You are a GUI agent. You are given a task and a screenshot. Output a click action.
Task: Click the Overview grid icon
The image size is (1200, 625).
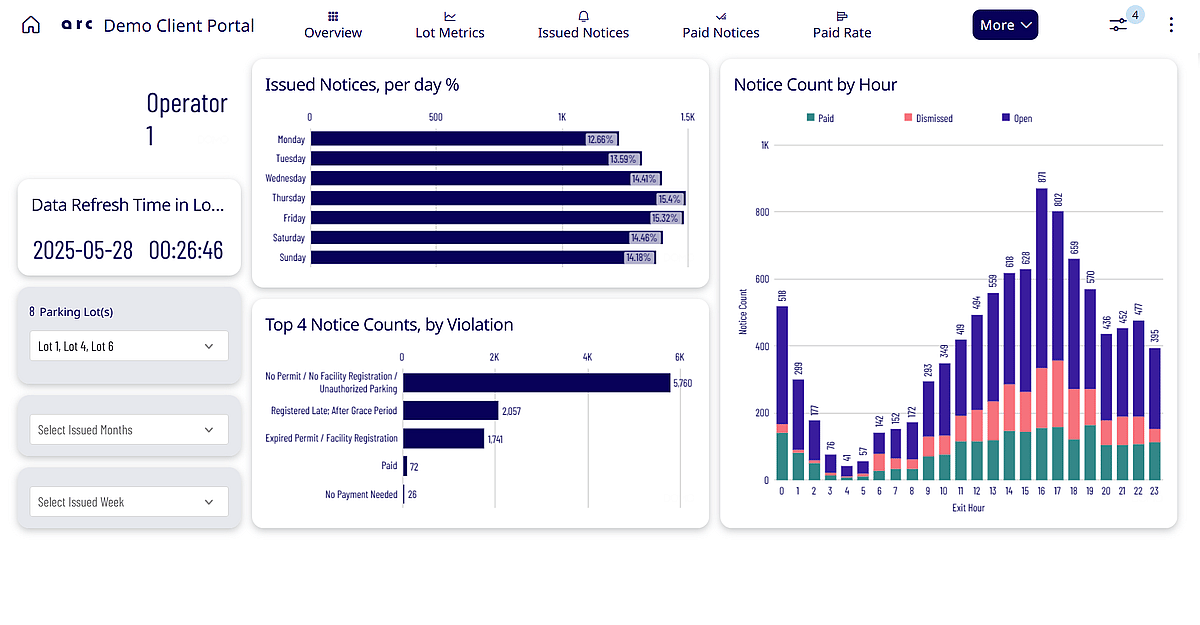coord(333,16)
